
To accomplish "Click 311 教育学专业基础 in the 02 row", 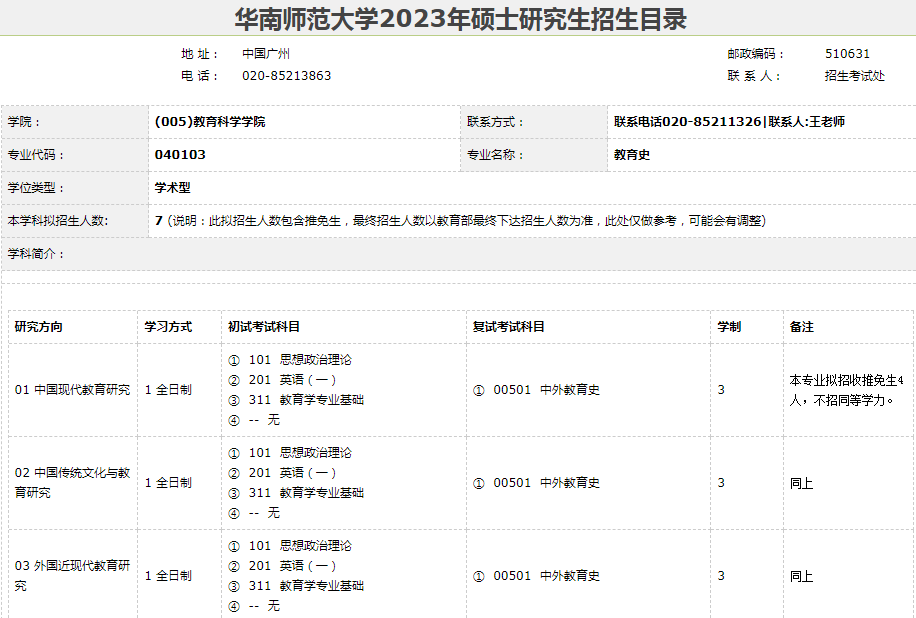I will (306, 492).
